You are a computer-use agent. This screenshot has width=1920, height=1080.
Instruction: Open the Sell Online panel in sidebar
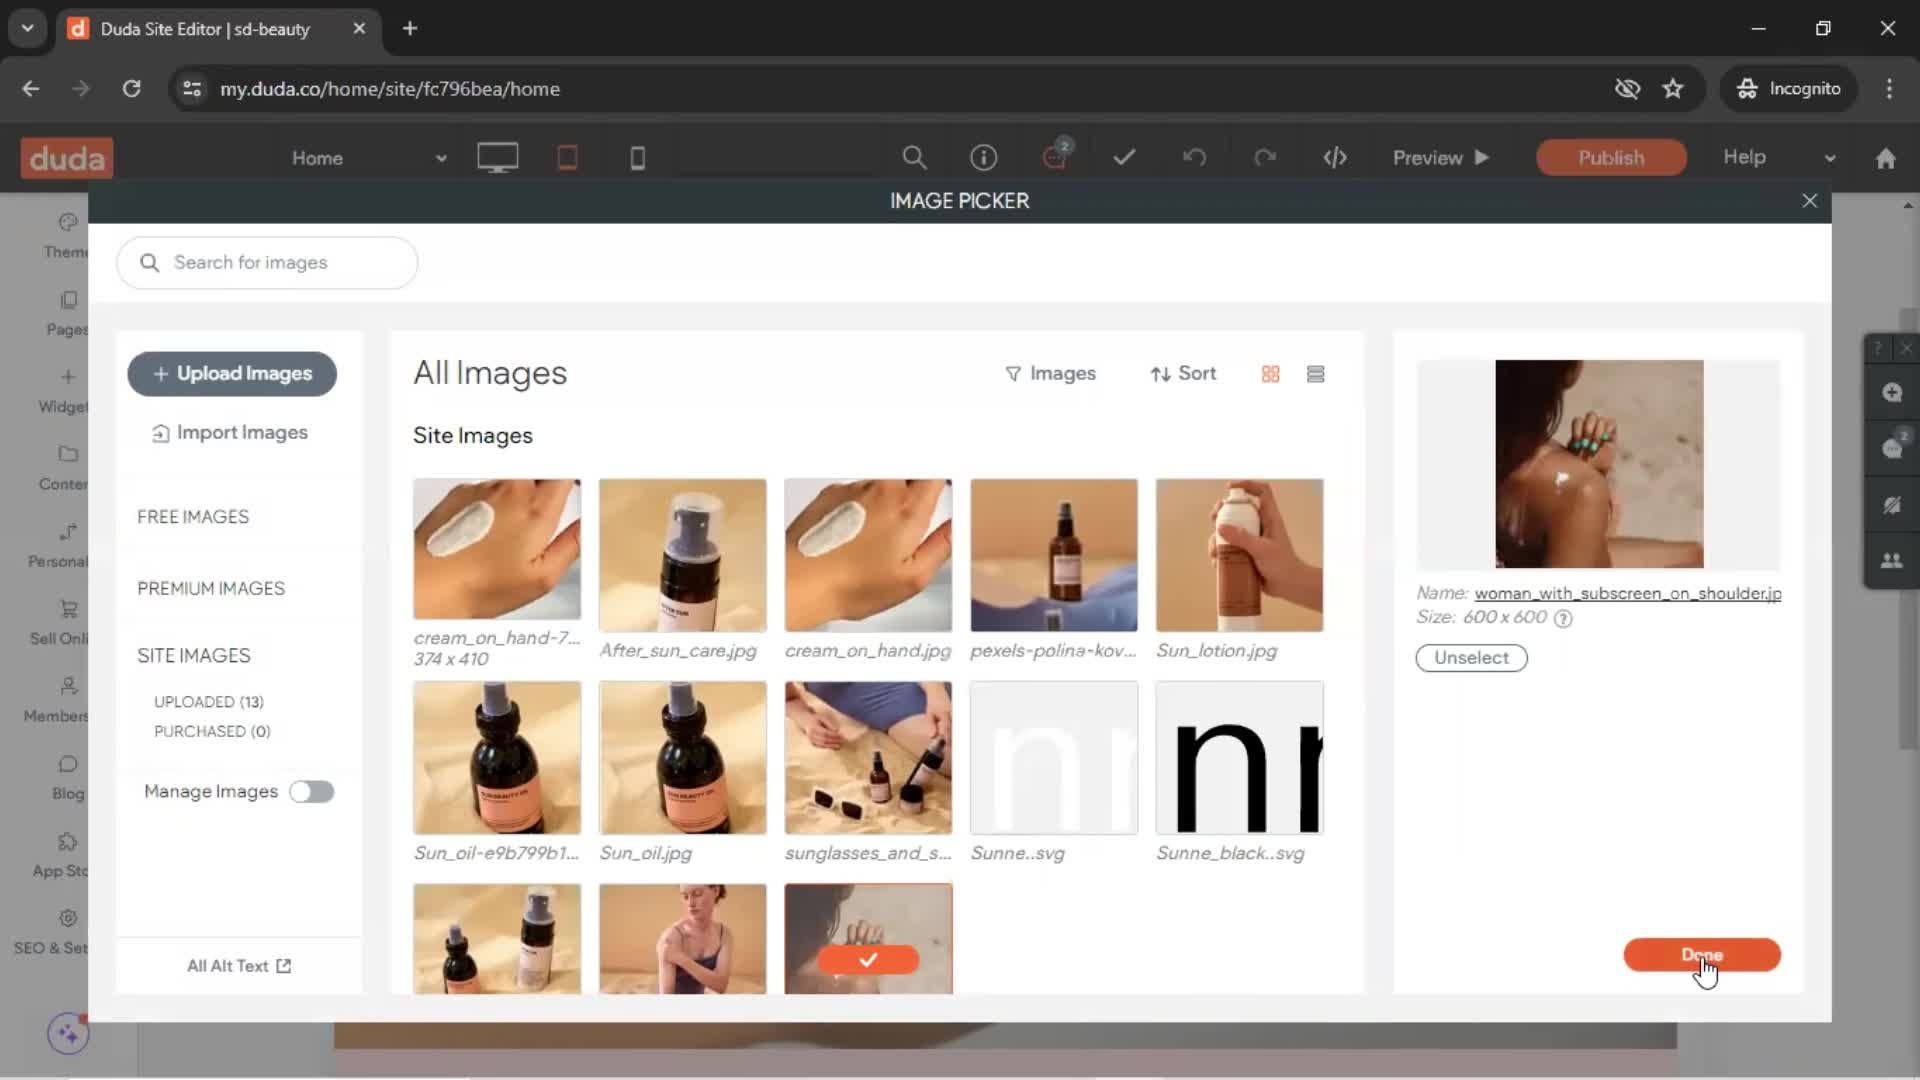62,622
